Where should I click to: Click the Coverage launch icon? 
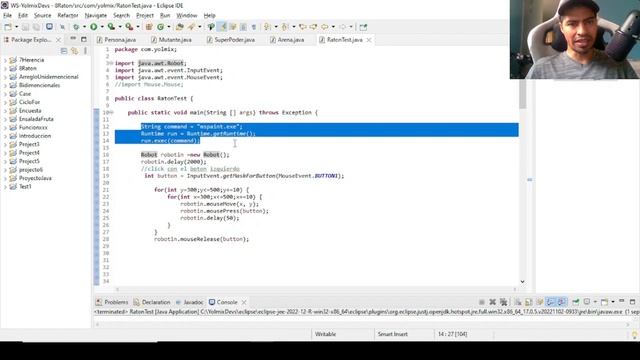(111, 27)
